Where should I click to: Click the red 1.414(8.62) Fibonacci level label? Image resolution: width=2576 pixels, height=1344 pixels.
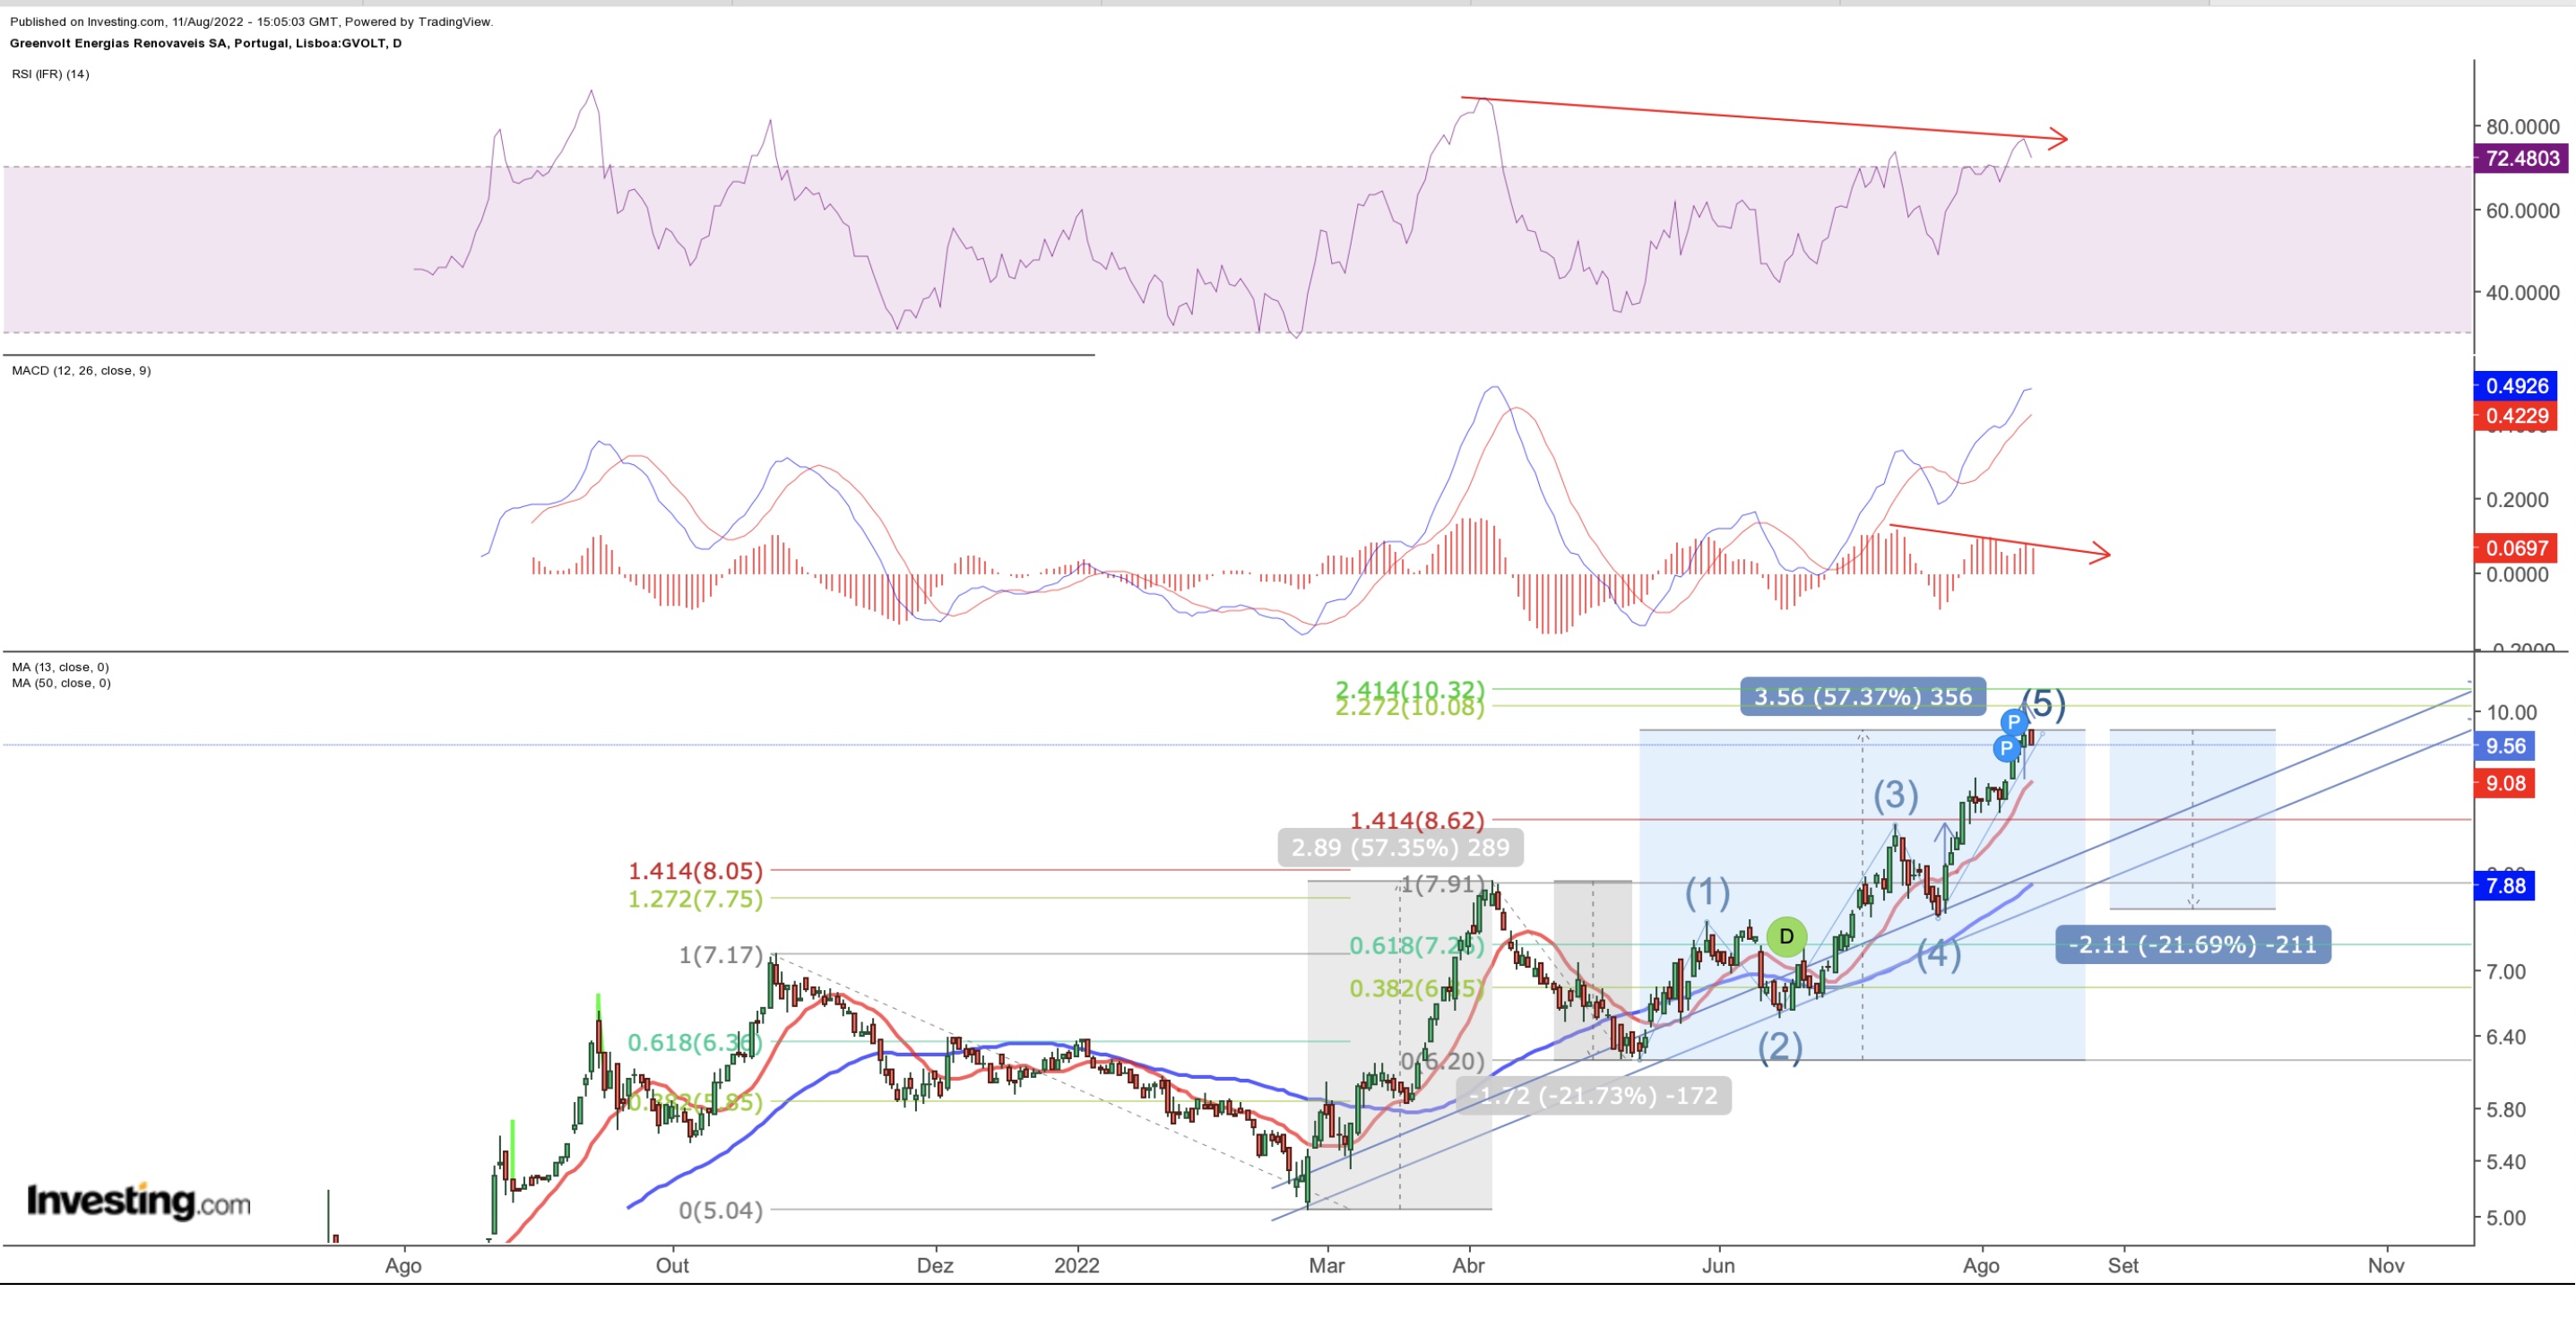[1417, 821]
